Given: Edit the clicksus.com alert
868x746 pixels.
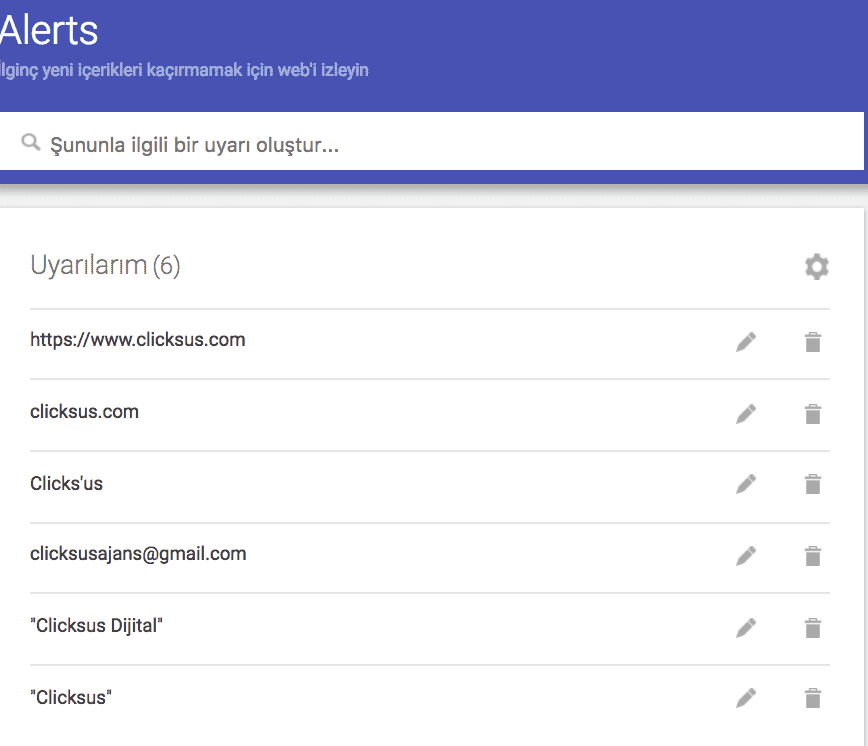Looking at the screenshot, I should [746, 413].
